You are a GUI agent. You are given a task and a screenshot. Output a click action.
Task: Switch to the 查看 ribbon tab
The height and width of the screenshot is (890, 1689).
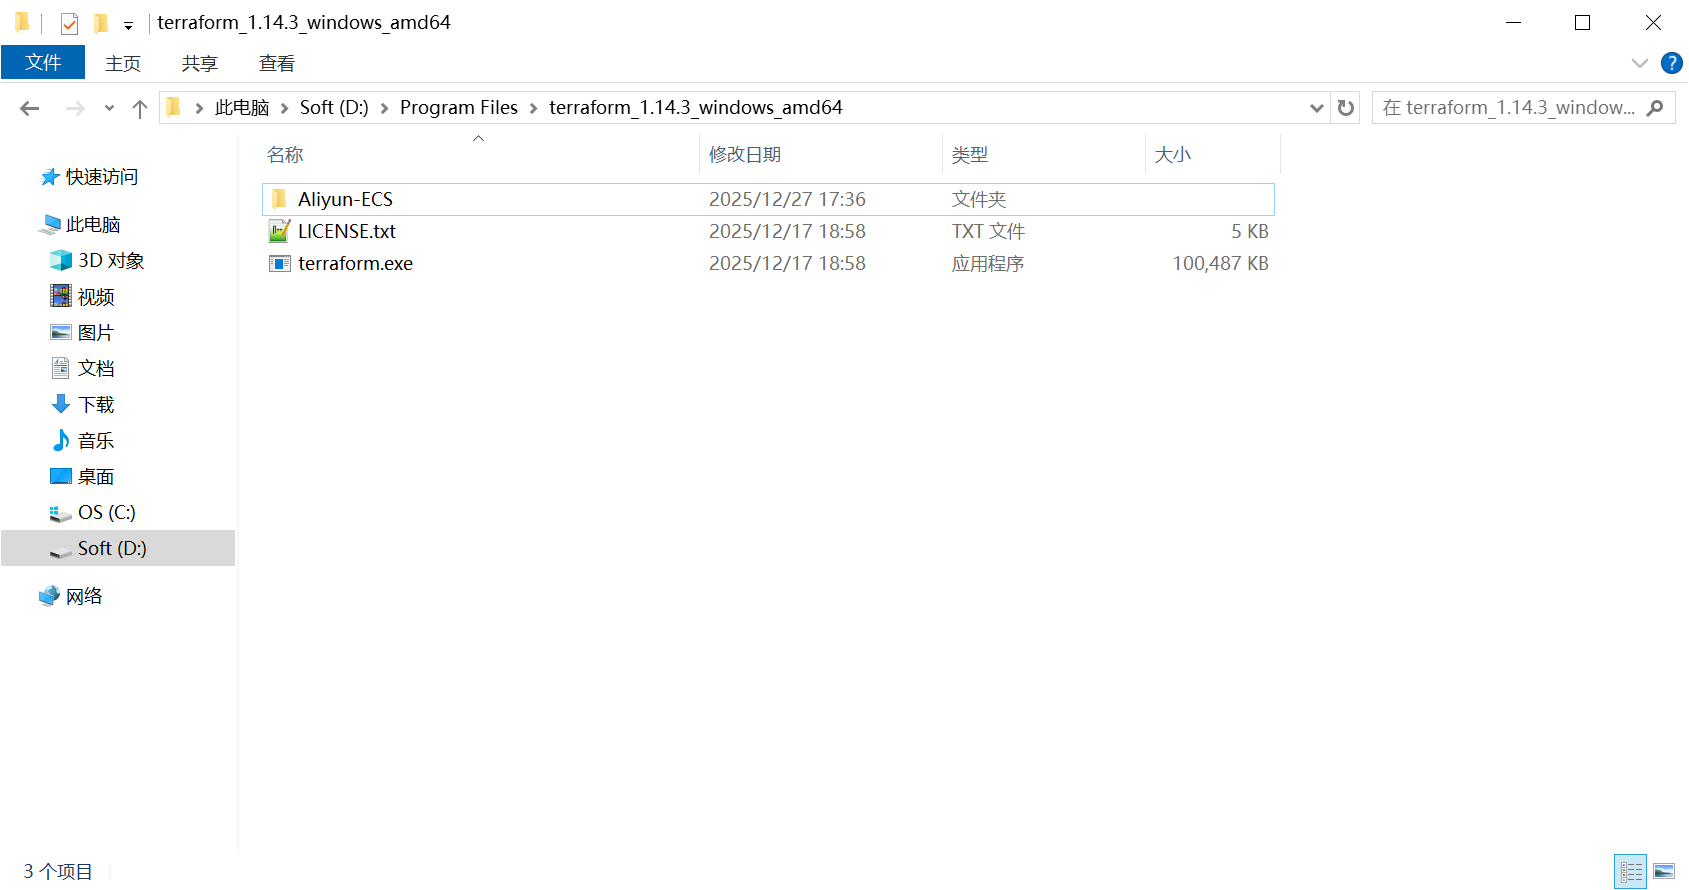click(x=276, y=63)
